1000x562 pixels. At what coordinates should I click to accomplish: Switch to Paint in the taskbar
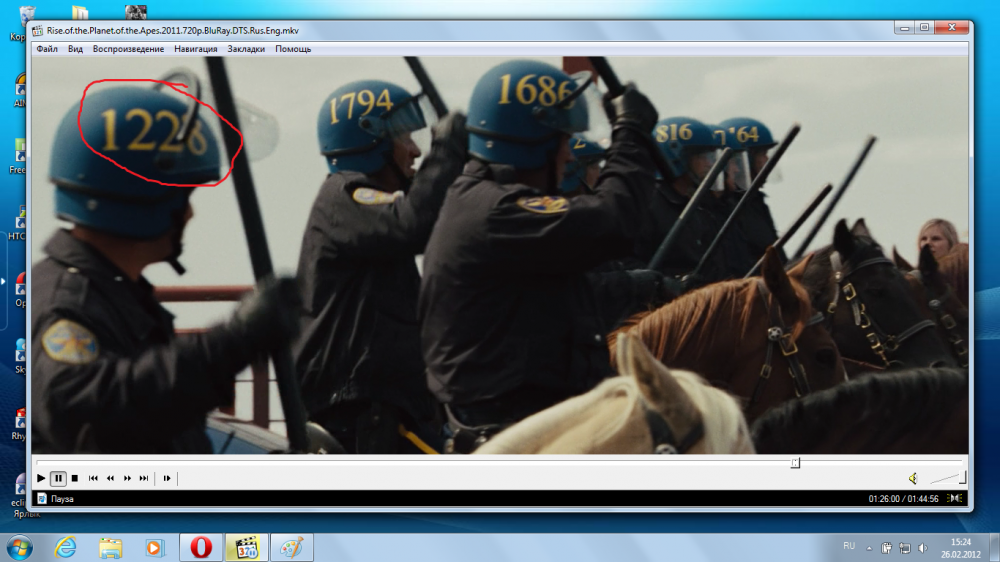click(291, 547)
